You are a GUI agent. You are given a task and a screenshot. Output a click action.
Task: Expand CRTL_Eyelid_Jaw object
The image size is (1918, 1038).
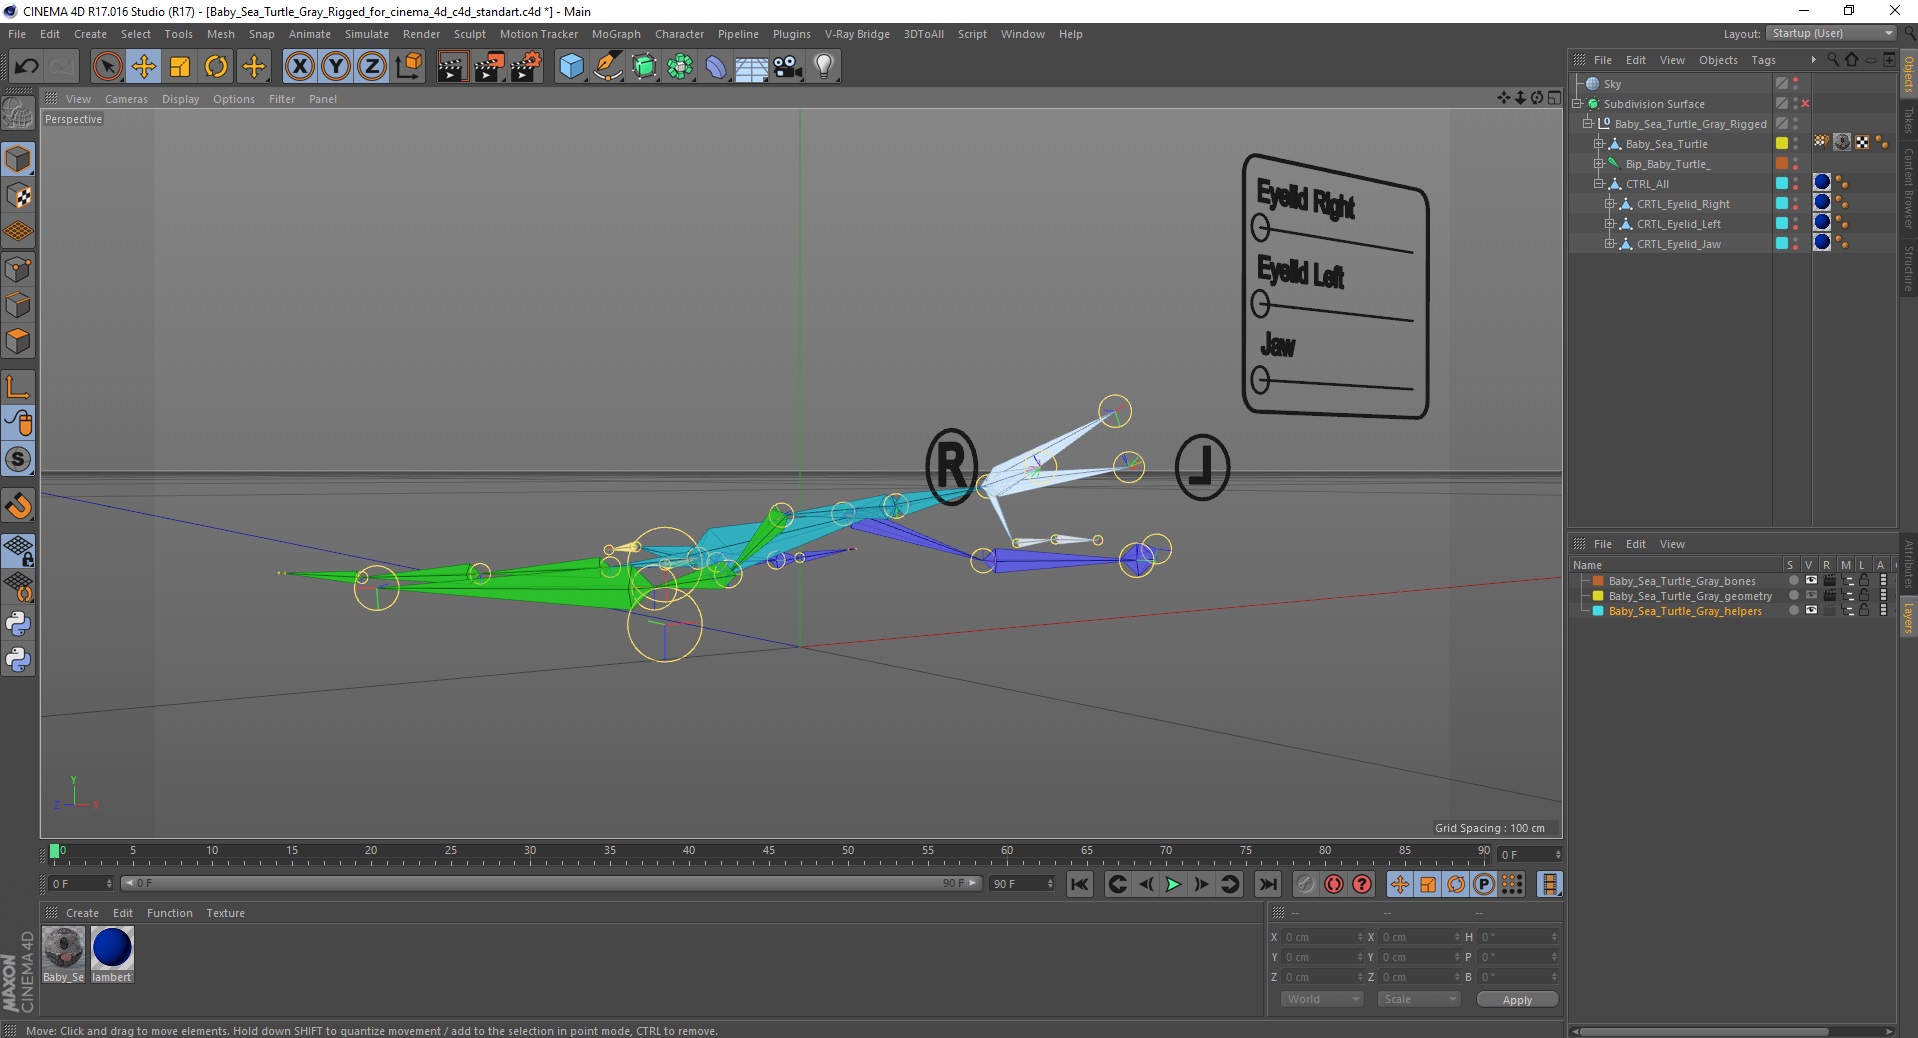[1610, 244]
